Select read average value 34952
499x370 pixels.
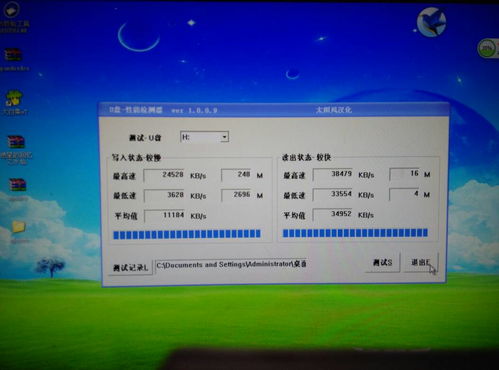point(333,214)
